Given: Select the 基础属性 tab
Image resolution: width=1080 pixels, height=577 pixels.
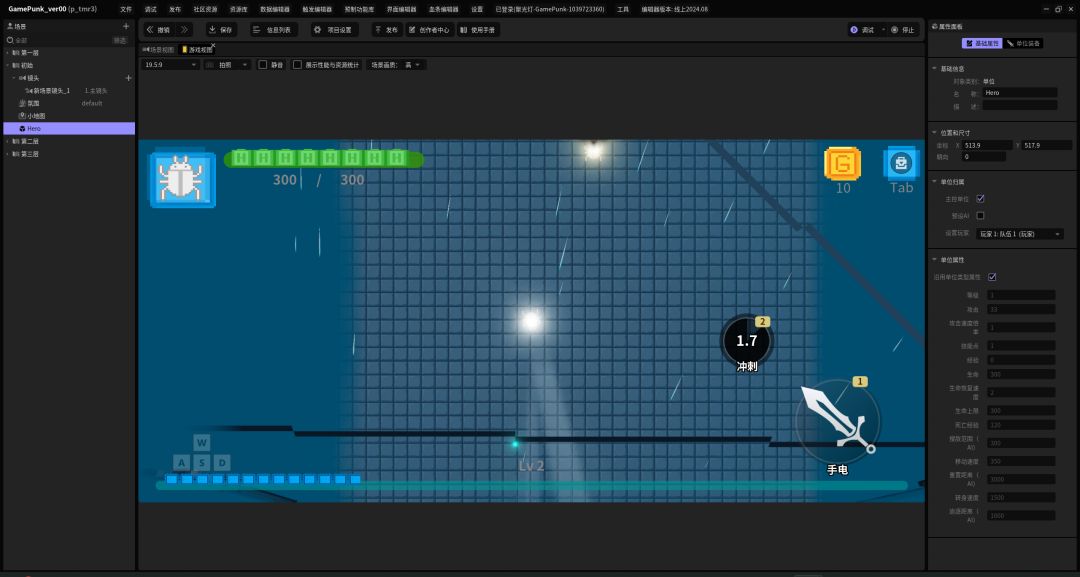Looking at the screenshot, I should tap(982, 43).
